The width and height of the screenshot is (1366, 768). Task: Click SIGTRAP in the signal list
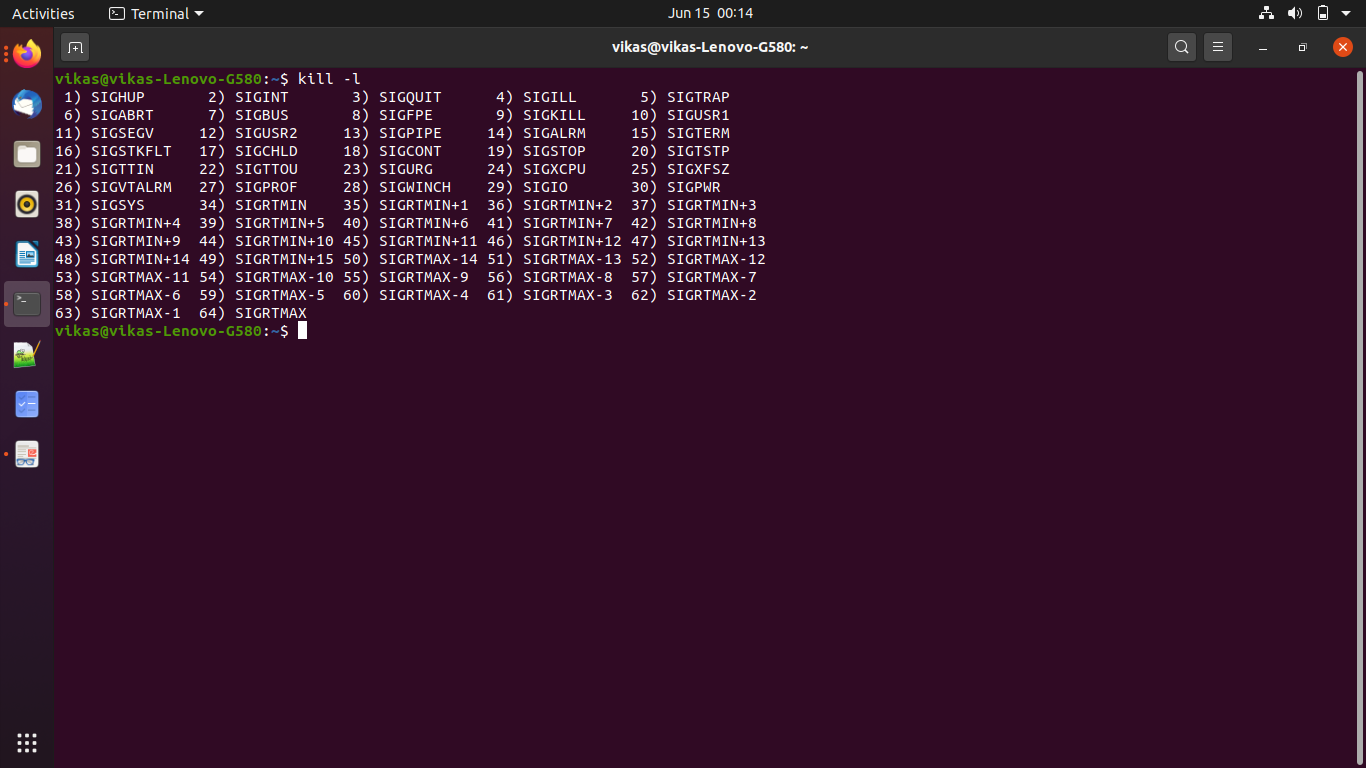pos(698,97)
